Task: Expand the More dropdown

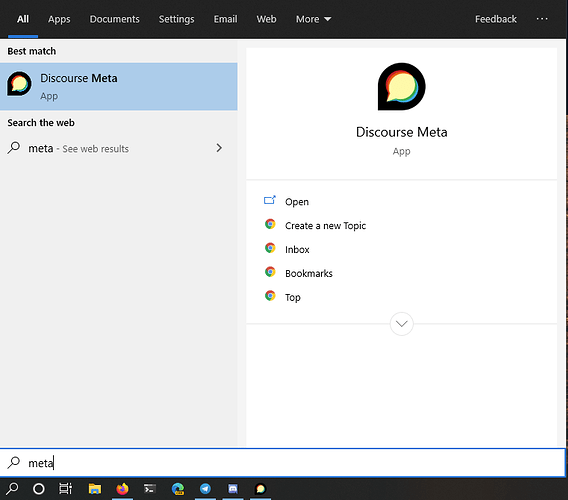Action: tap(313, 19)
